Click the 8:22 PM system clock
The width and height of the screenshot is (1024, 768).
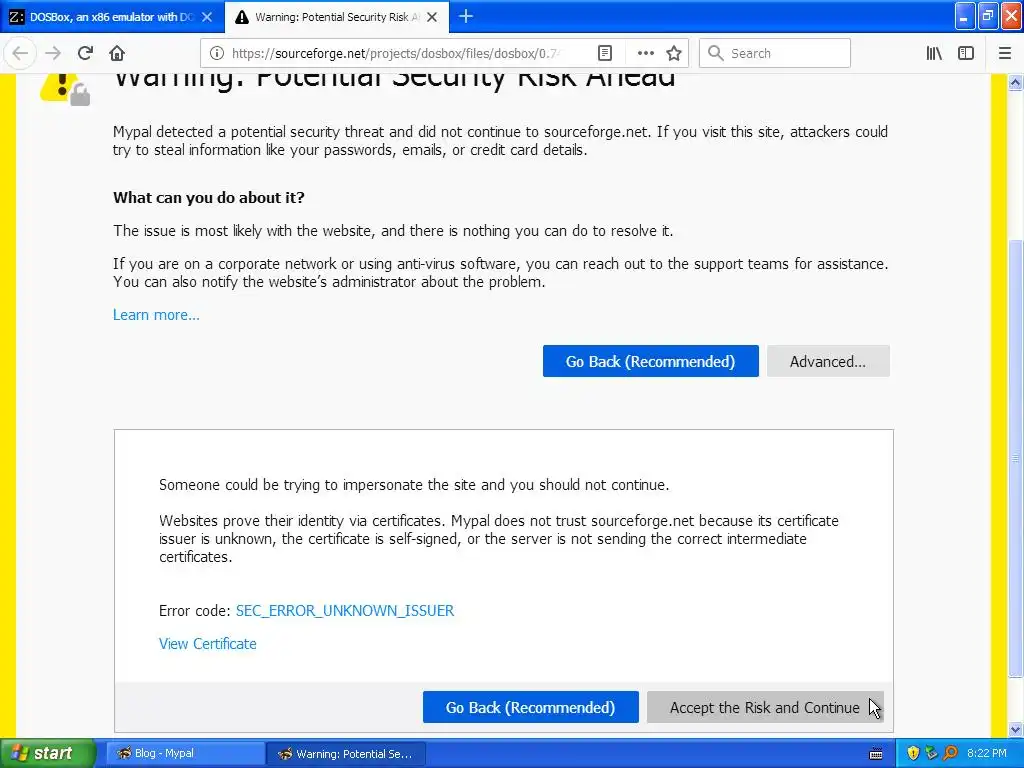(x=987, y=754)
